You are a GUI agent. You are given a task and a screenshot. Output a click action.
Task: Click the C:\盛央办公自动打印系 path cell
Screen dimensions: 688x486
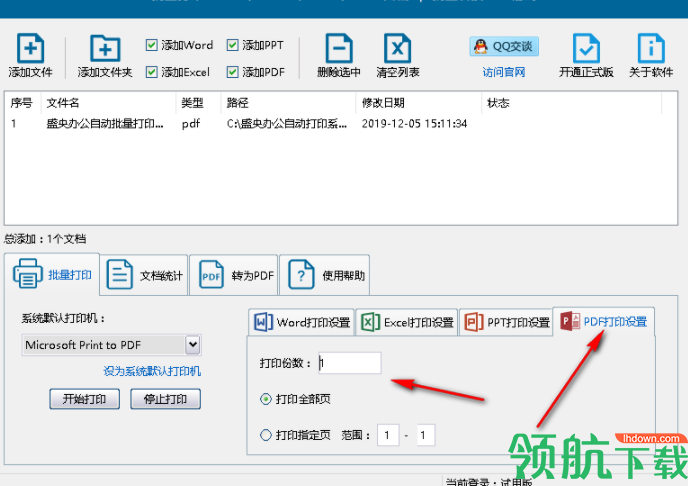pyautogui.click(x=287, y=124)
